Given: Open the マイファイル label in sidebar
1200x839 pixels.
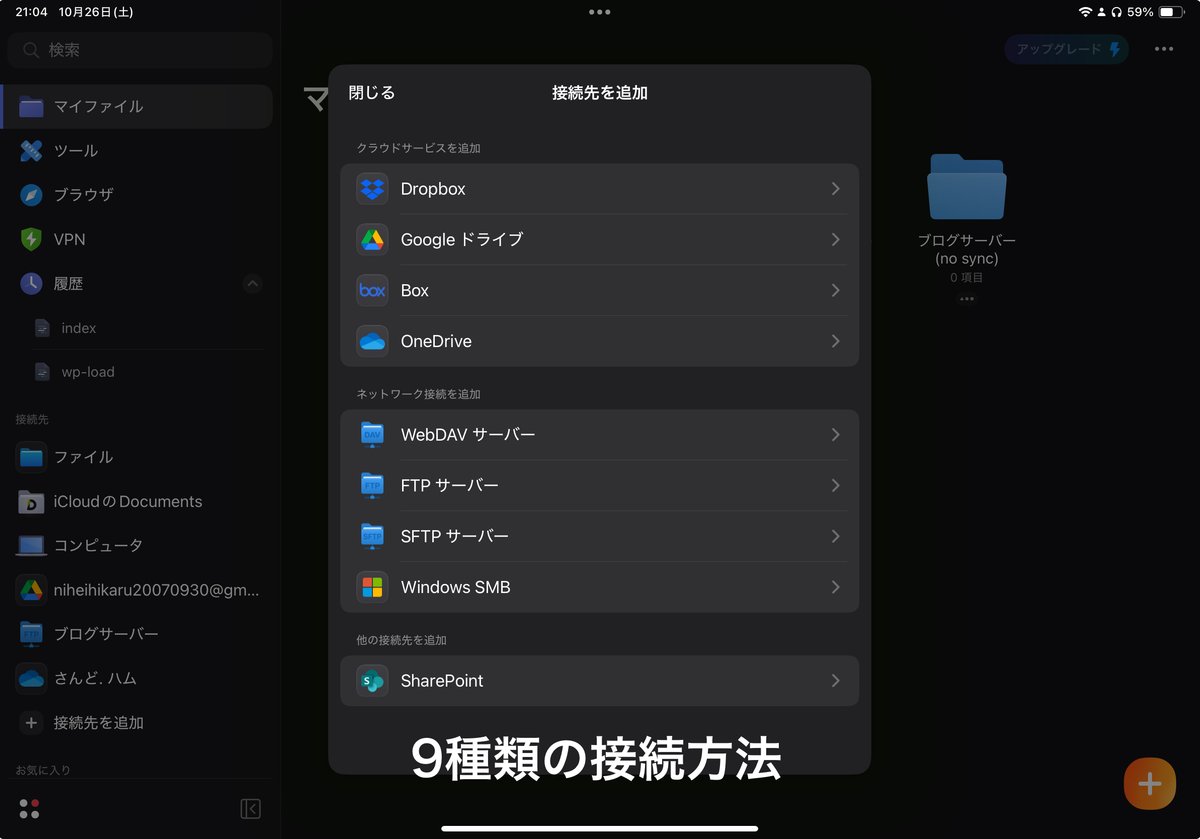Looking at the screenshot, I should tap(98, 107).
